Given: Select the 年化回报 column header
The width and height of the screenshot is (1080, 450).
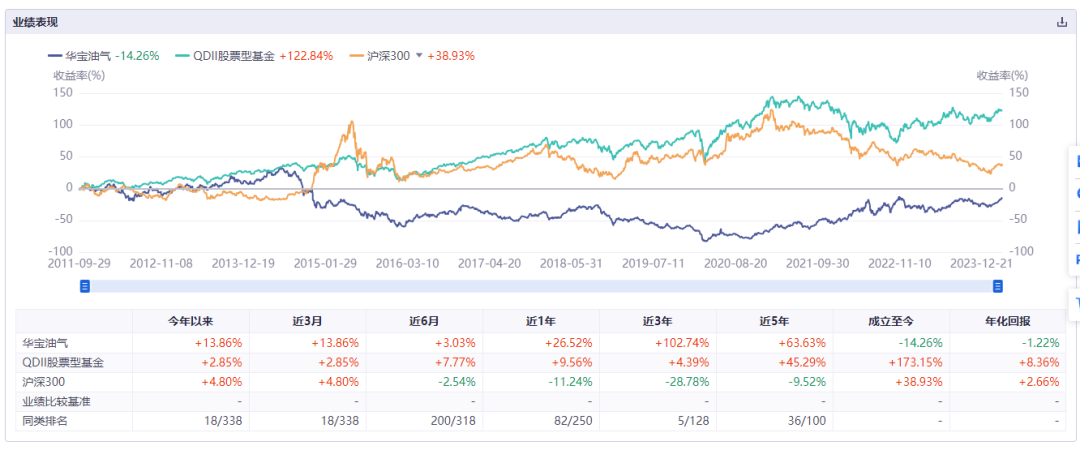Looking at the screenshot, I should click(1008, 321).
